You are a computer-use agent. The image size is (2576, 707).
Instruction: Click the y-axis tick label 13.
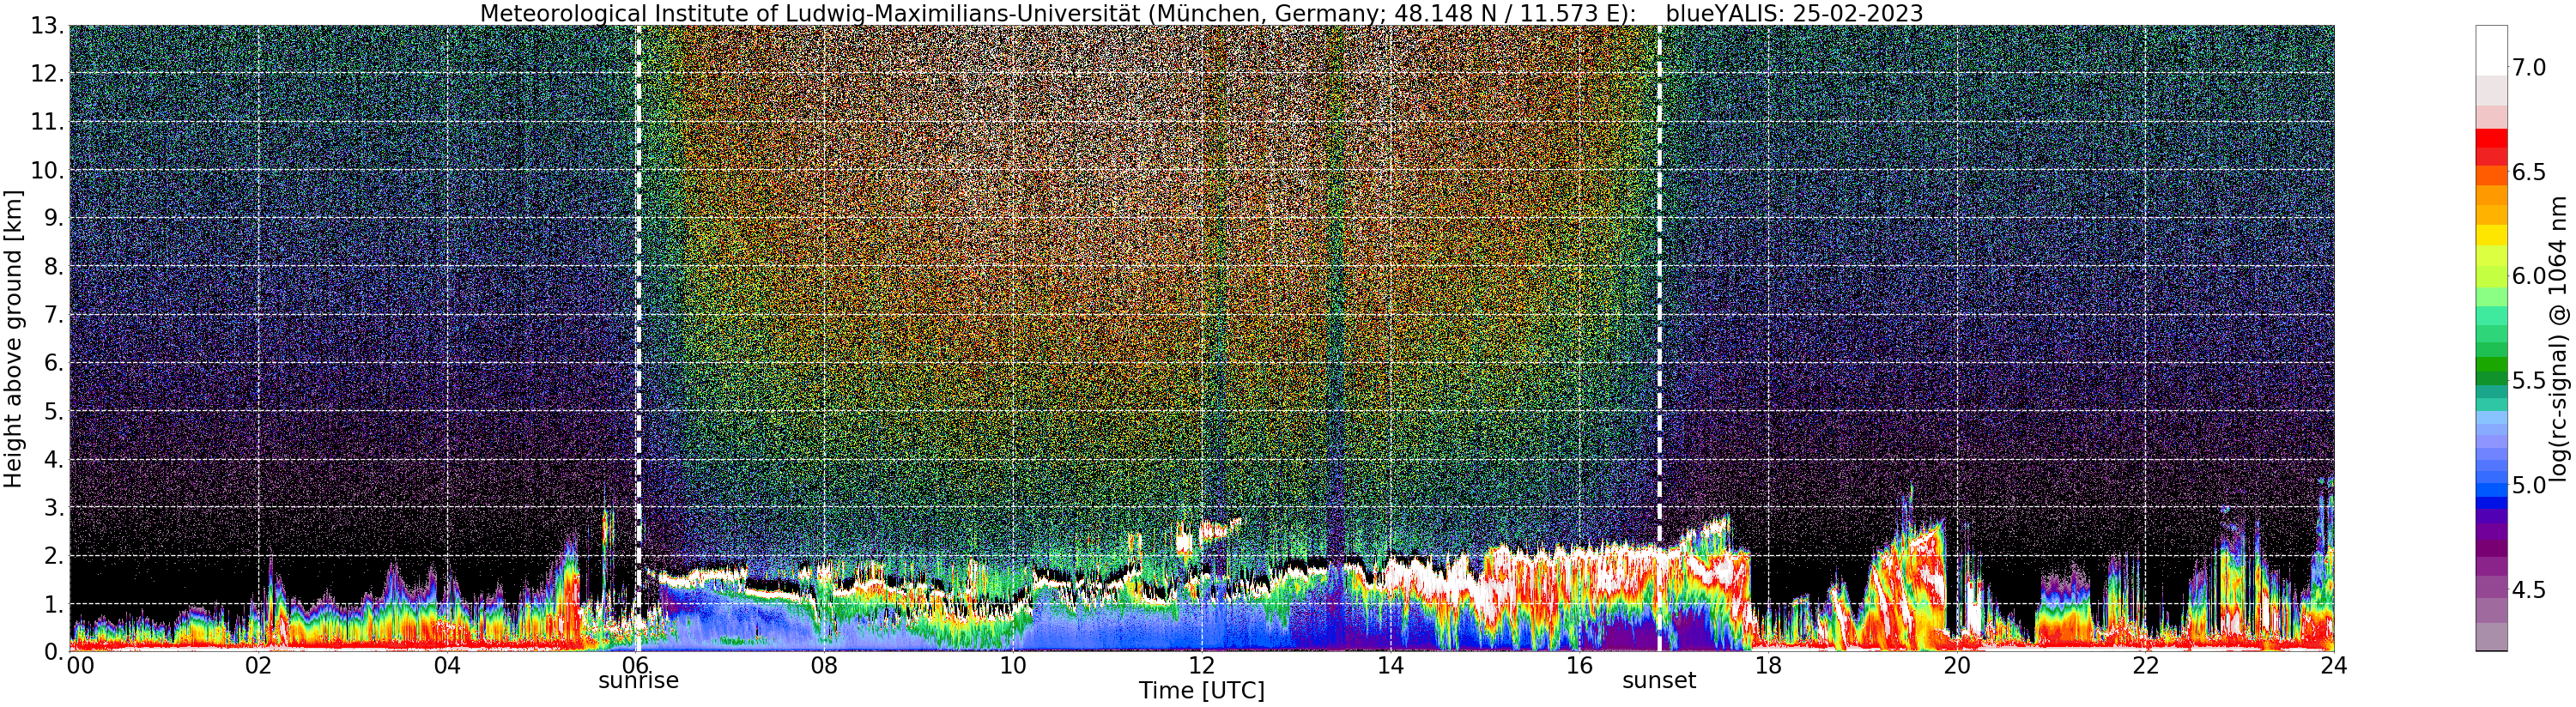point(48,26)
